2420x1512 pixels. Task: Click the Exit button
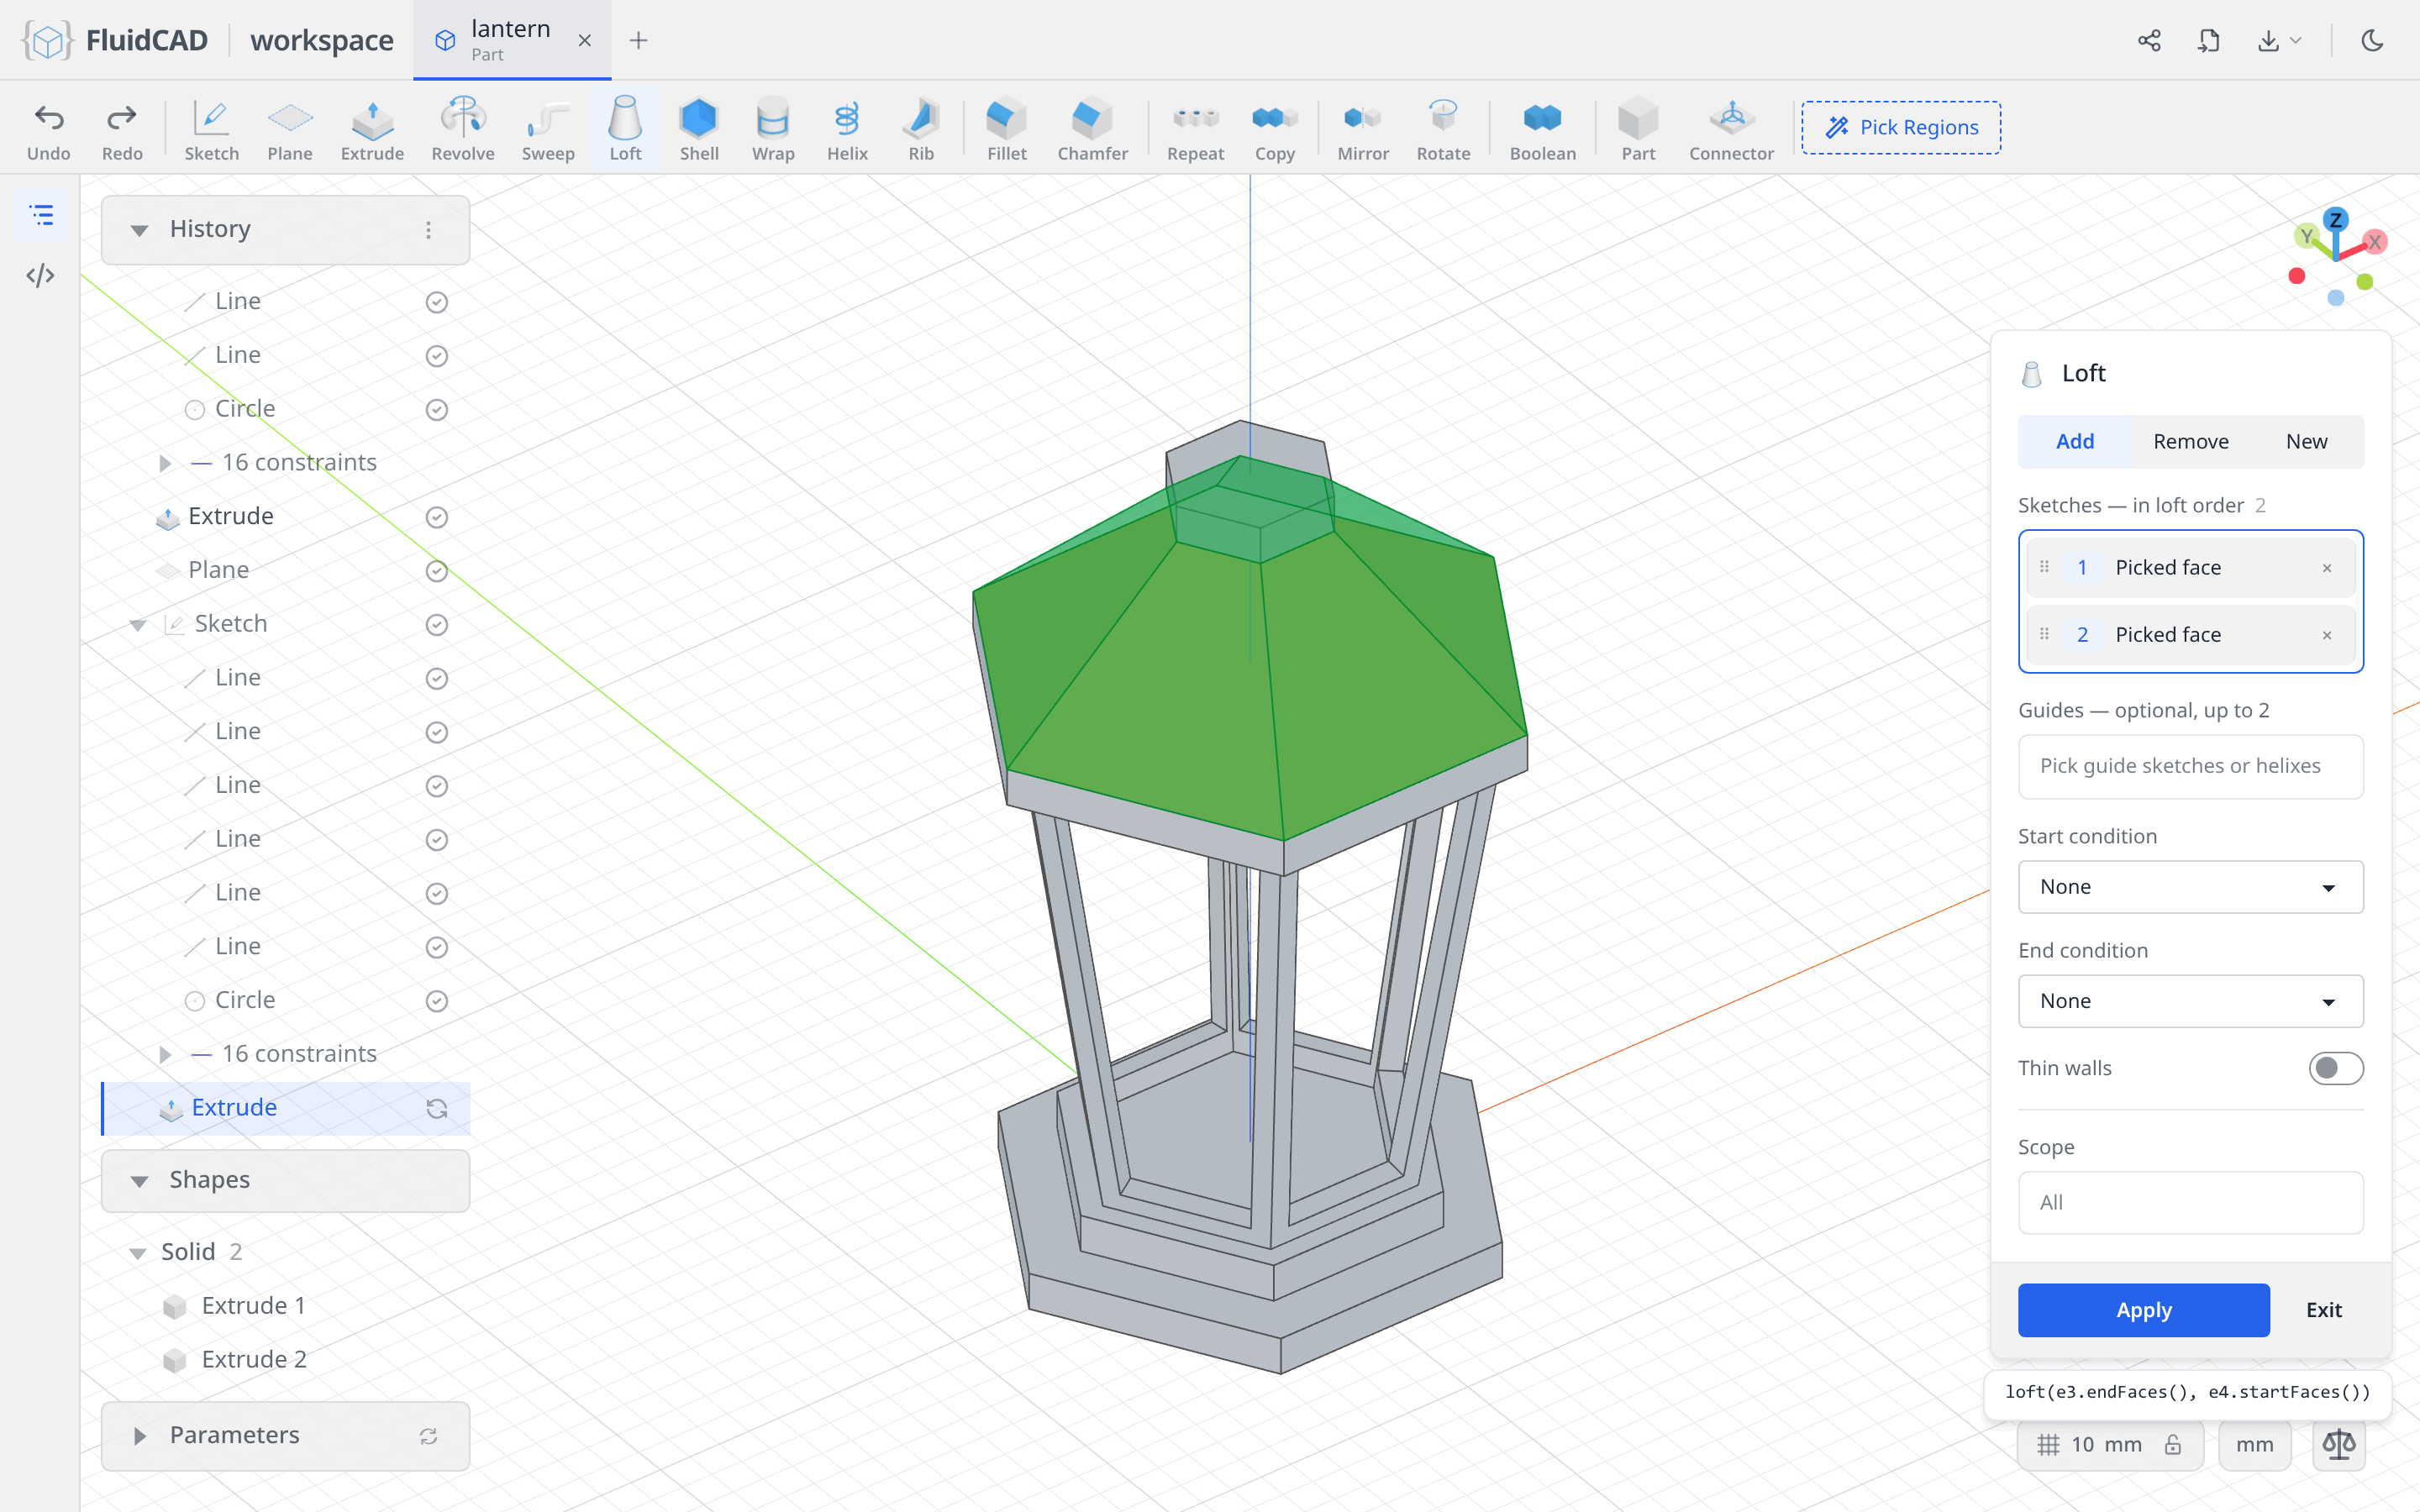click(x=2324, y=1310)
